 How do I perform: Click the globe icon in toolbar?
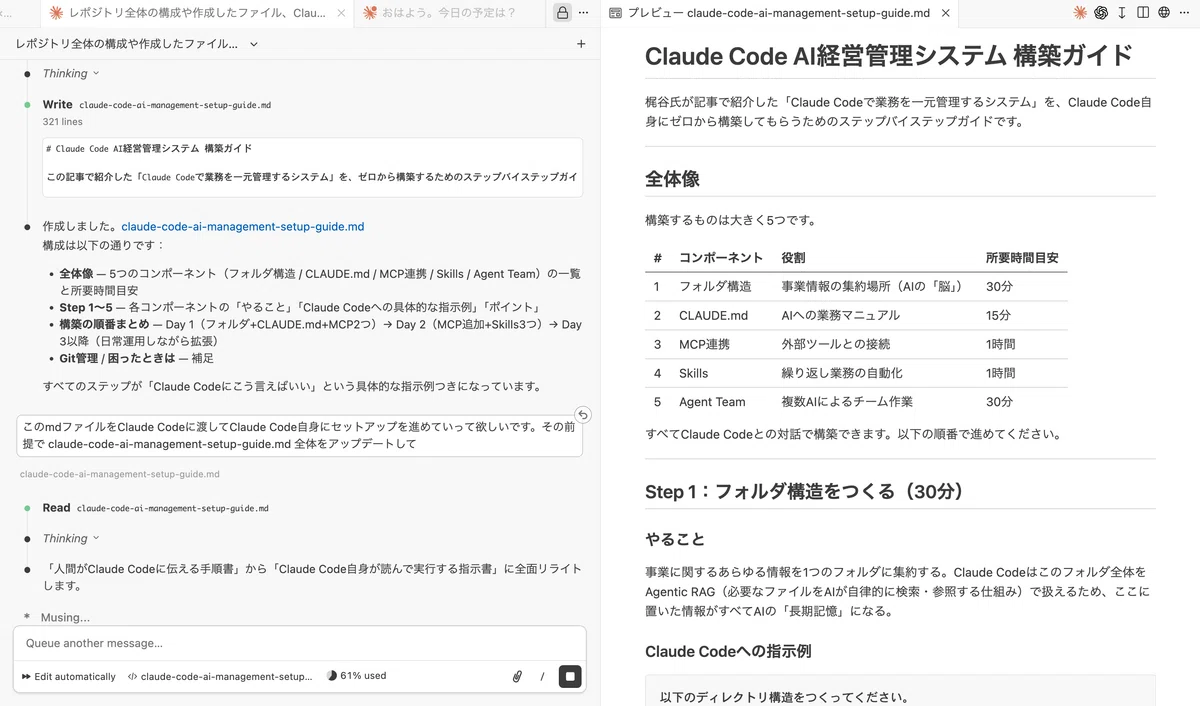(x=1164, y=13)
